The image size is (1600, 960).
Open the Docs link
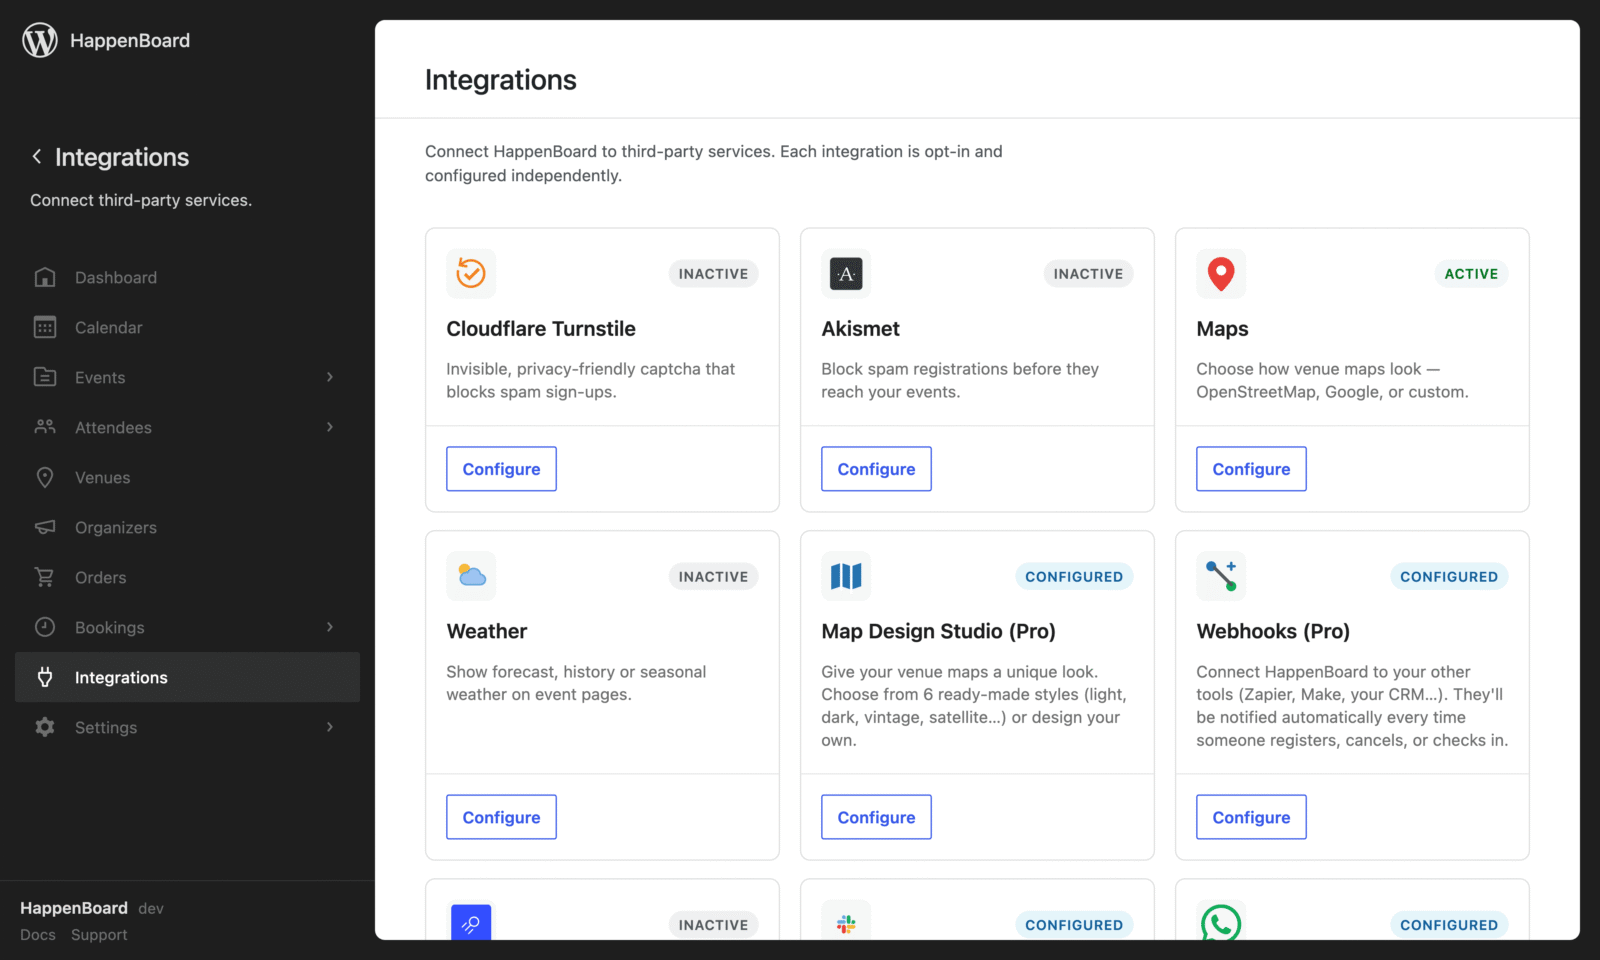point(38,935)
